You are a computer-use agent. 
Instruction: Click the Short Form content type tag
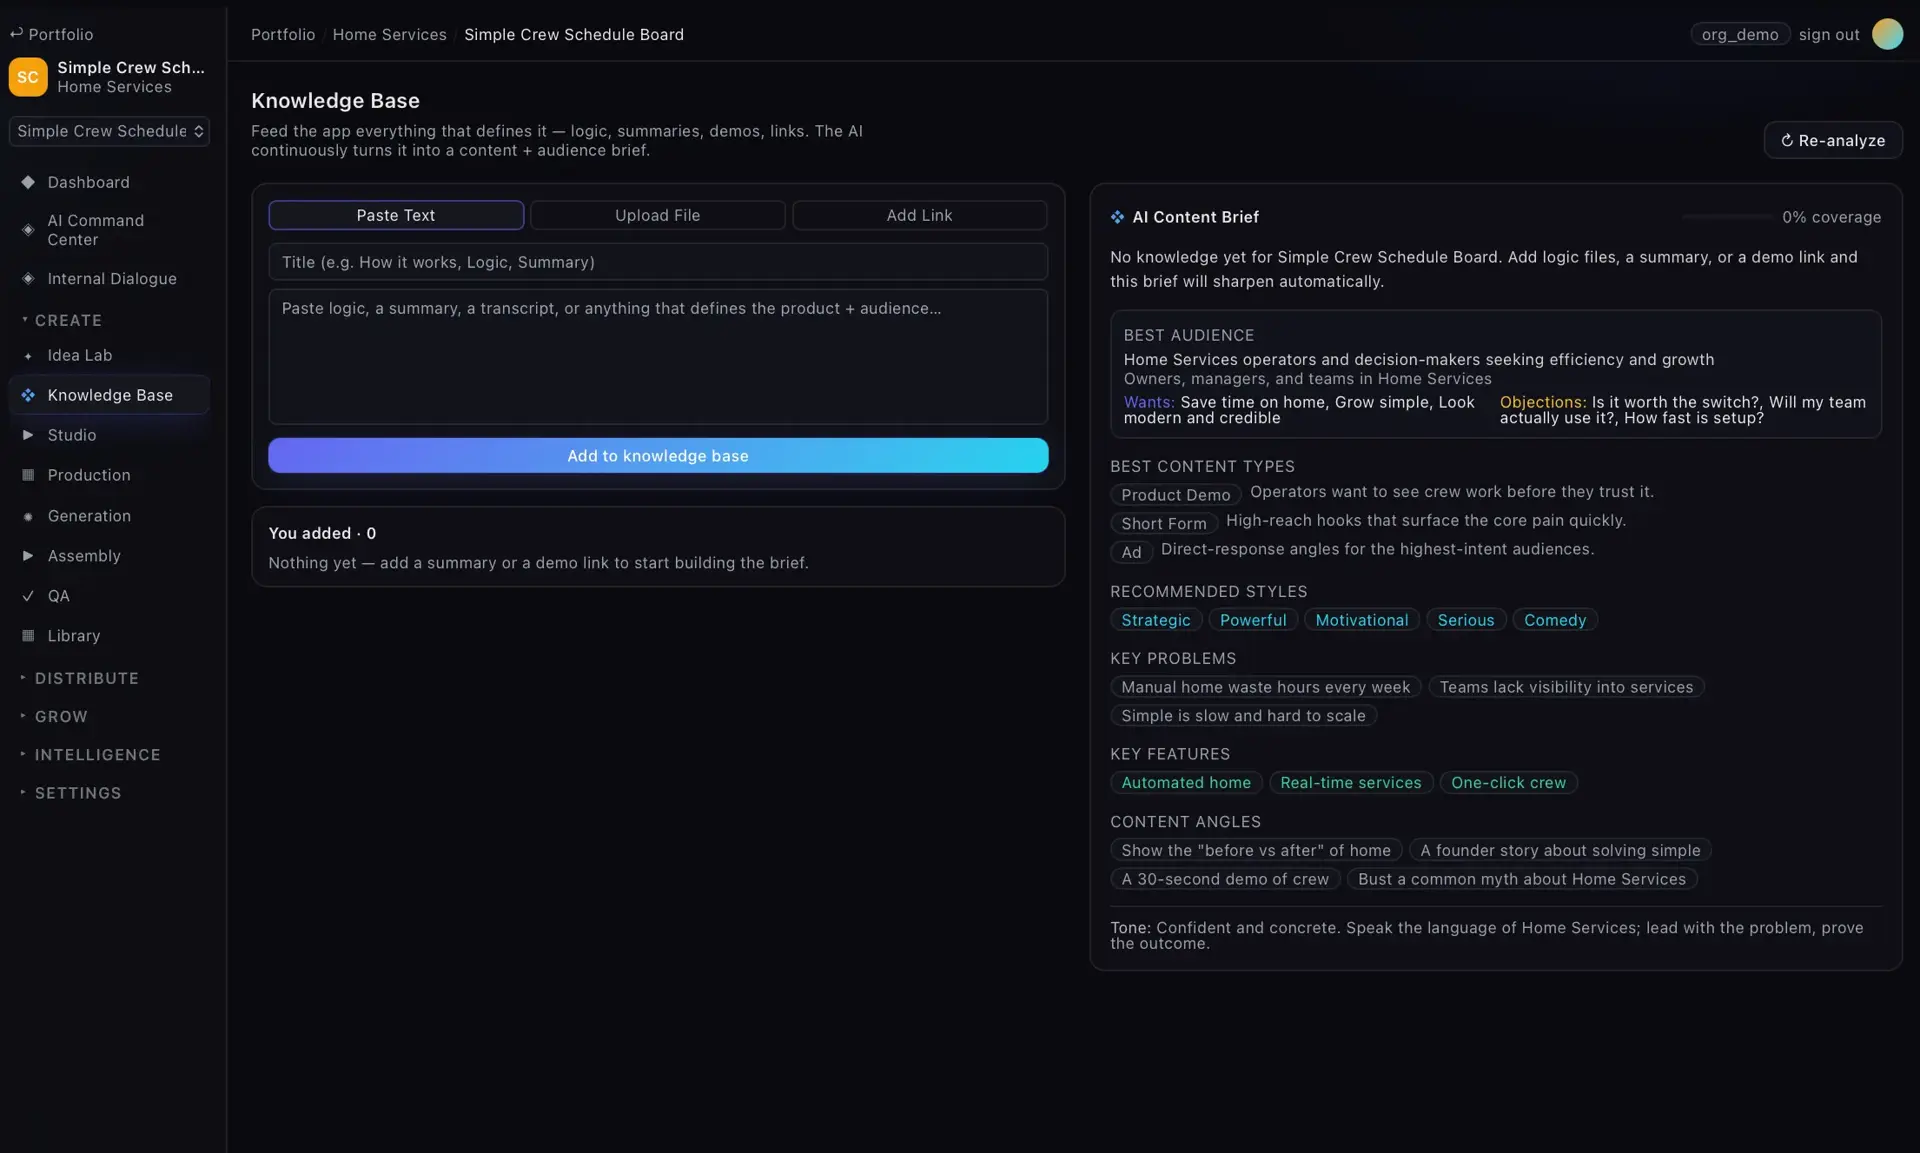pos(1163,523)
